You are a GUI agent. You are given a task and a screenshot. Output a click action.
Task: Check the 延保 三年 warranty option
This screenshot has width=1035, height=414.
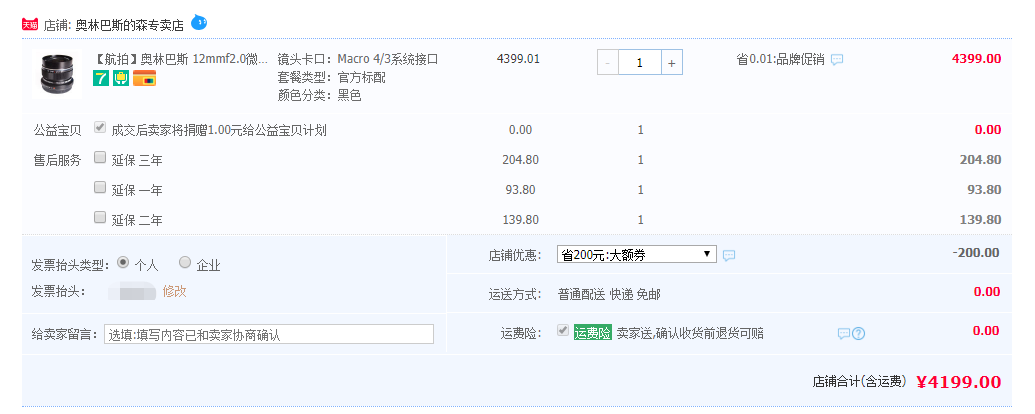(x=100, y=157)
